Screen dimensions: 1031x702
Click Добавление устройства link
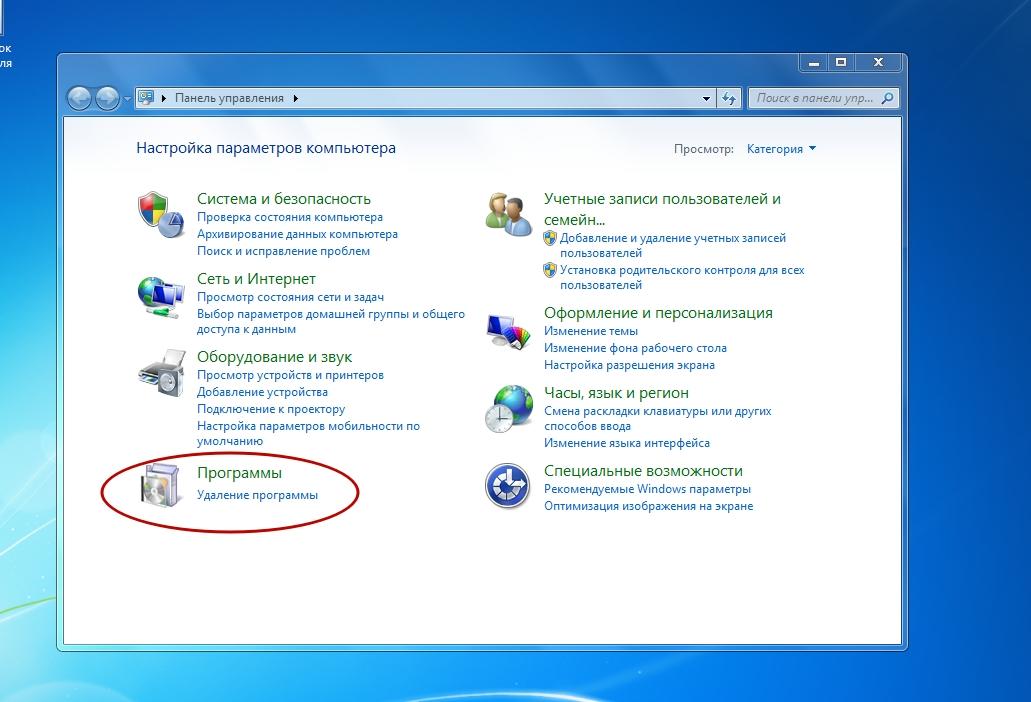pos(262,392)
